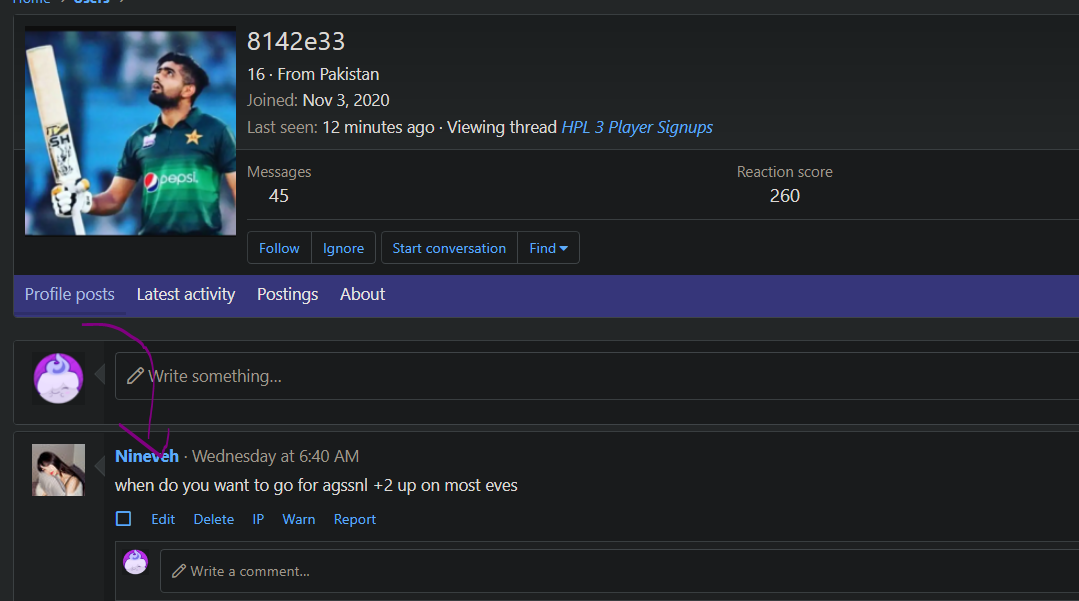Warn Nineveh for this profile post
This screenshot has width=1079, height=601.
tap(299, 519)
